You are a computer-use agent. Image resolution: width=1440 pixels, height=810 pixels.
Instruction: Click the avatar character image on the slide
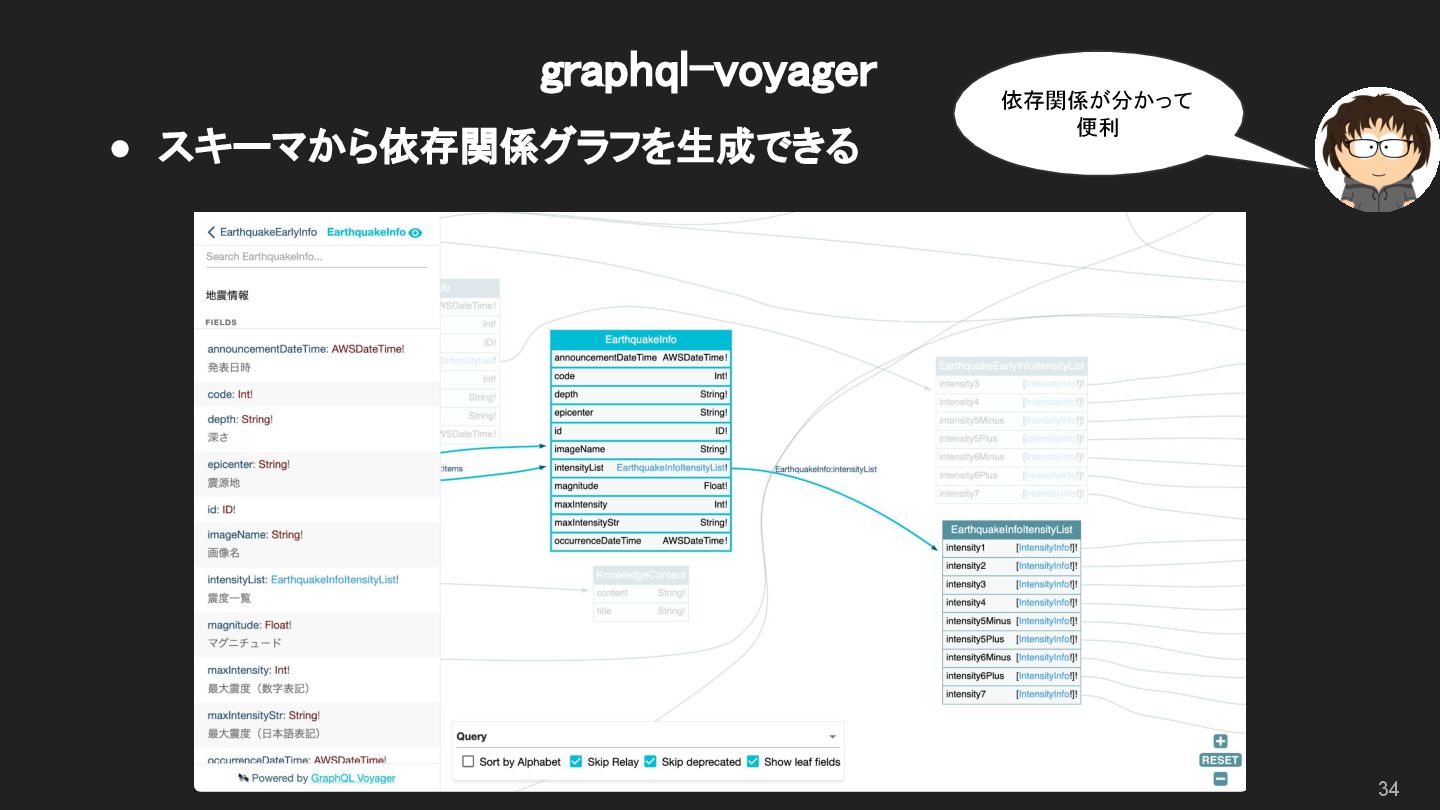tap(1377, 150)
